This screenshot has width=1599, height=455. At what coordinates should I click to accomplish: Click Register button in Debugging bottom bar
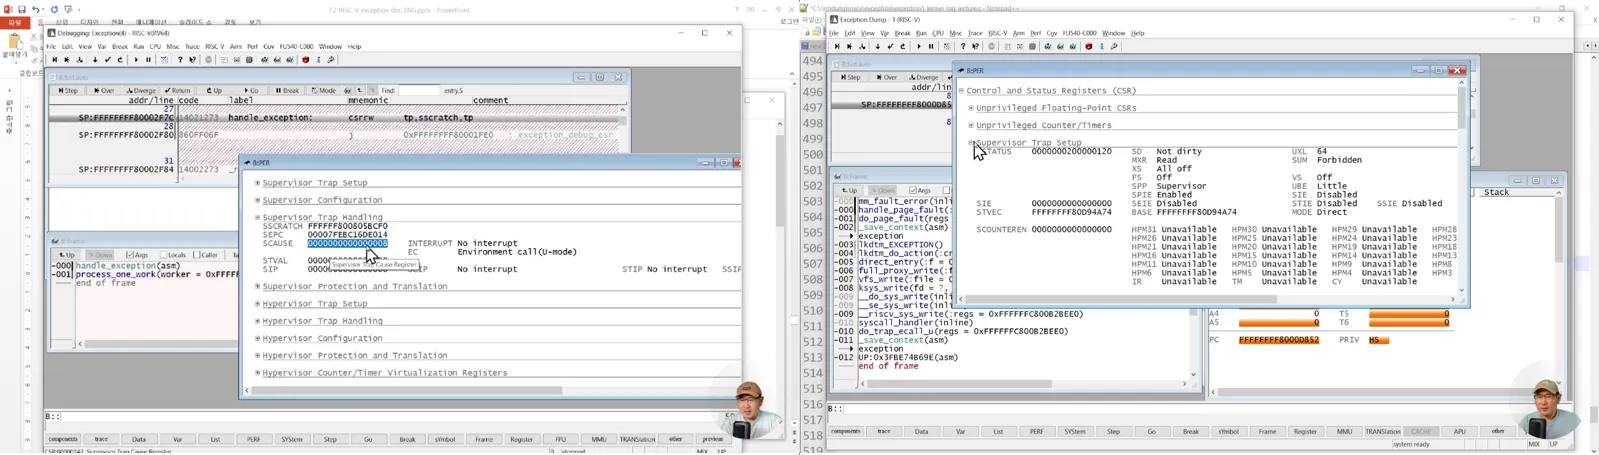coord(521,439)
